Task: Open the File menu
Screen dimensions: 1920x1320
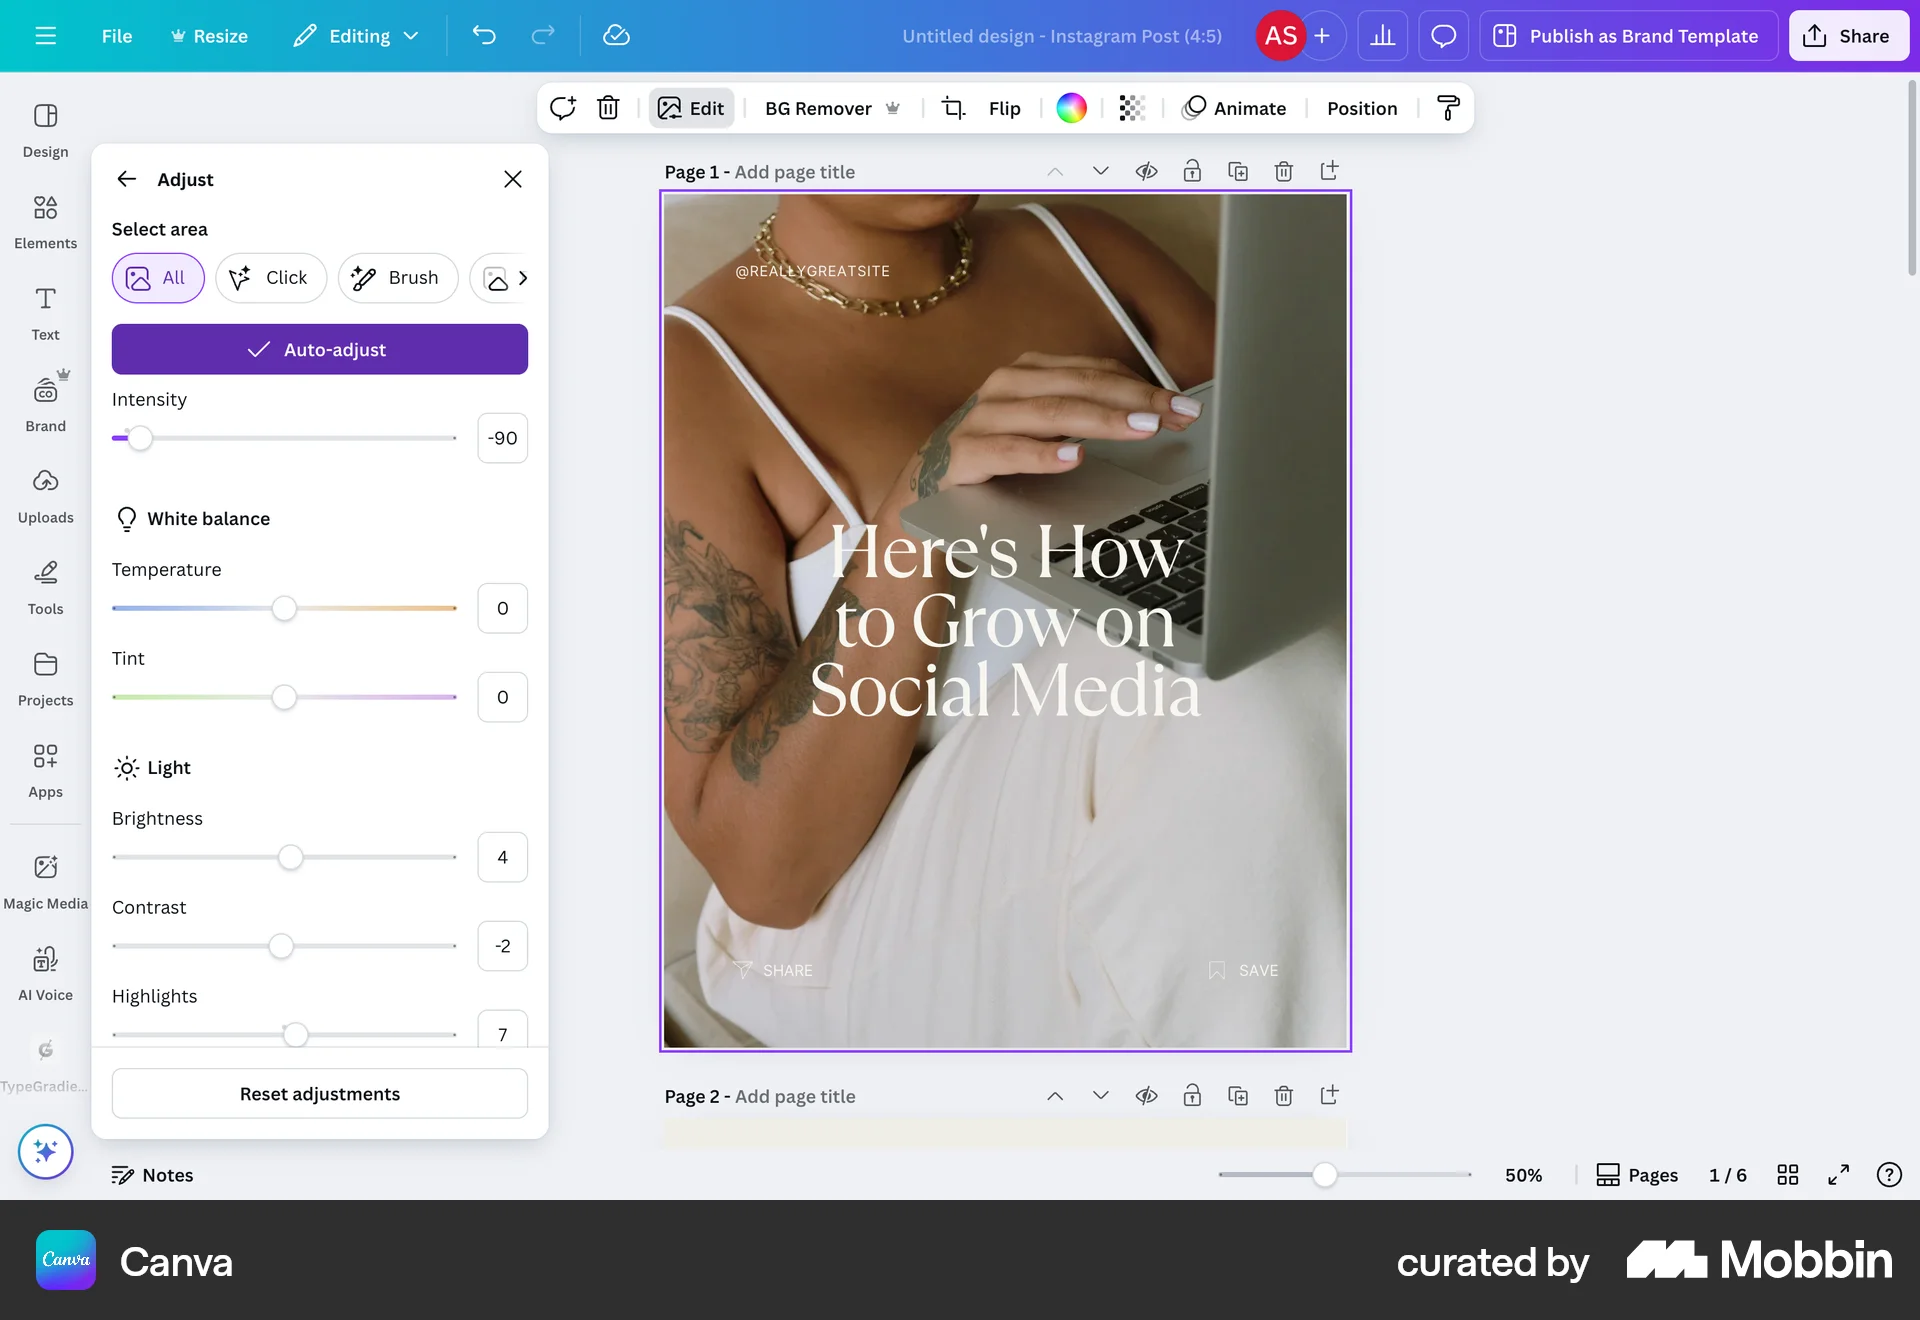Action: [x=116, y=36]
